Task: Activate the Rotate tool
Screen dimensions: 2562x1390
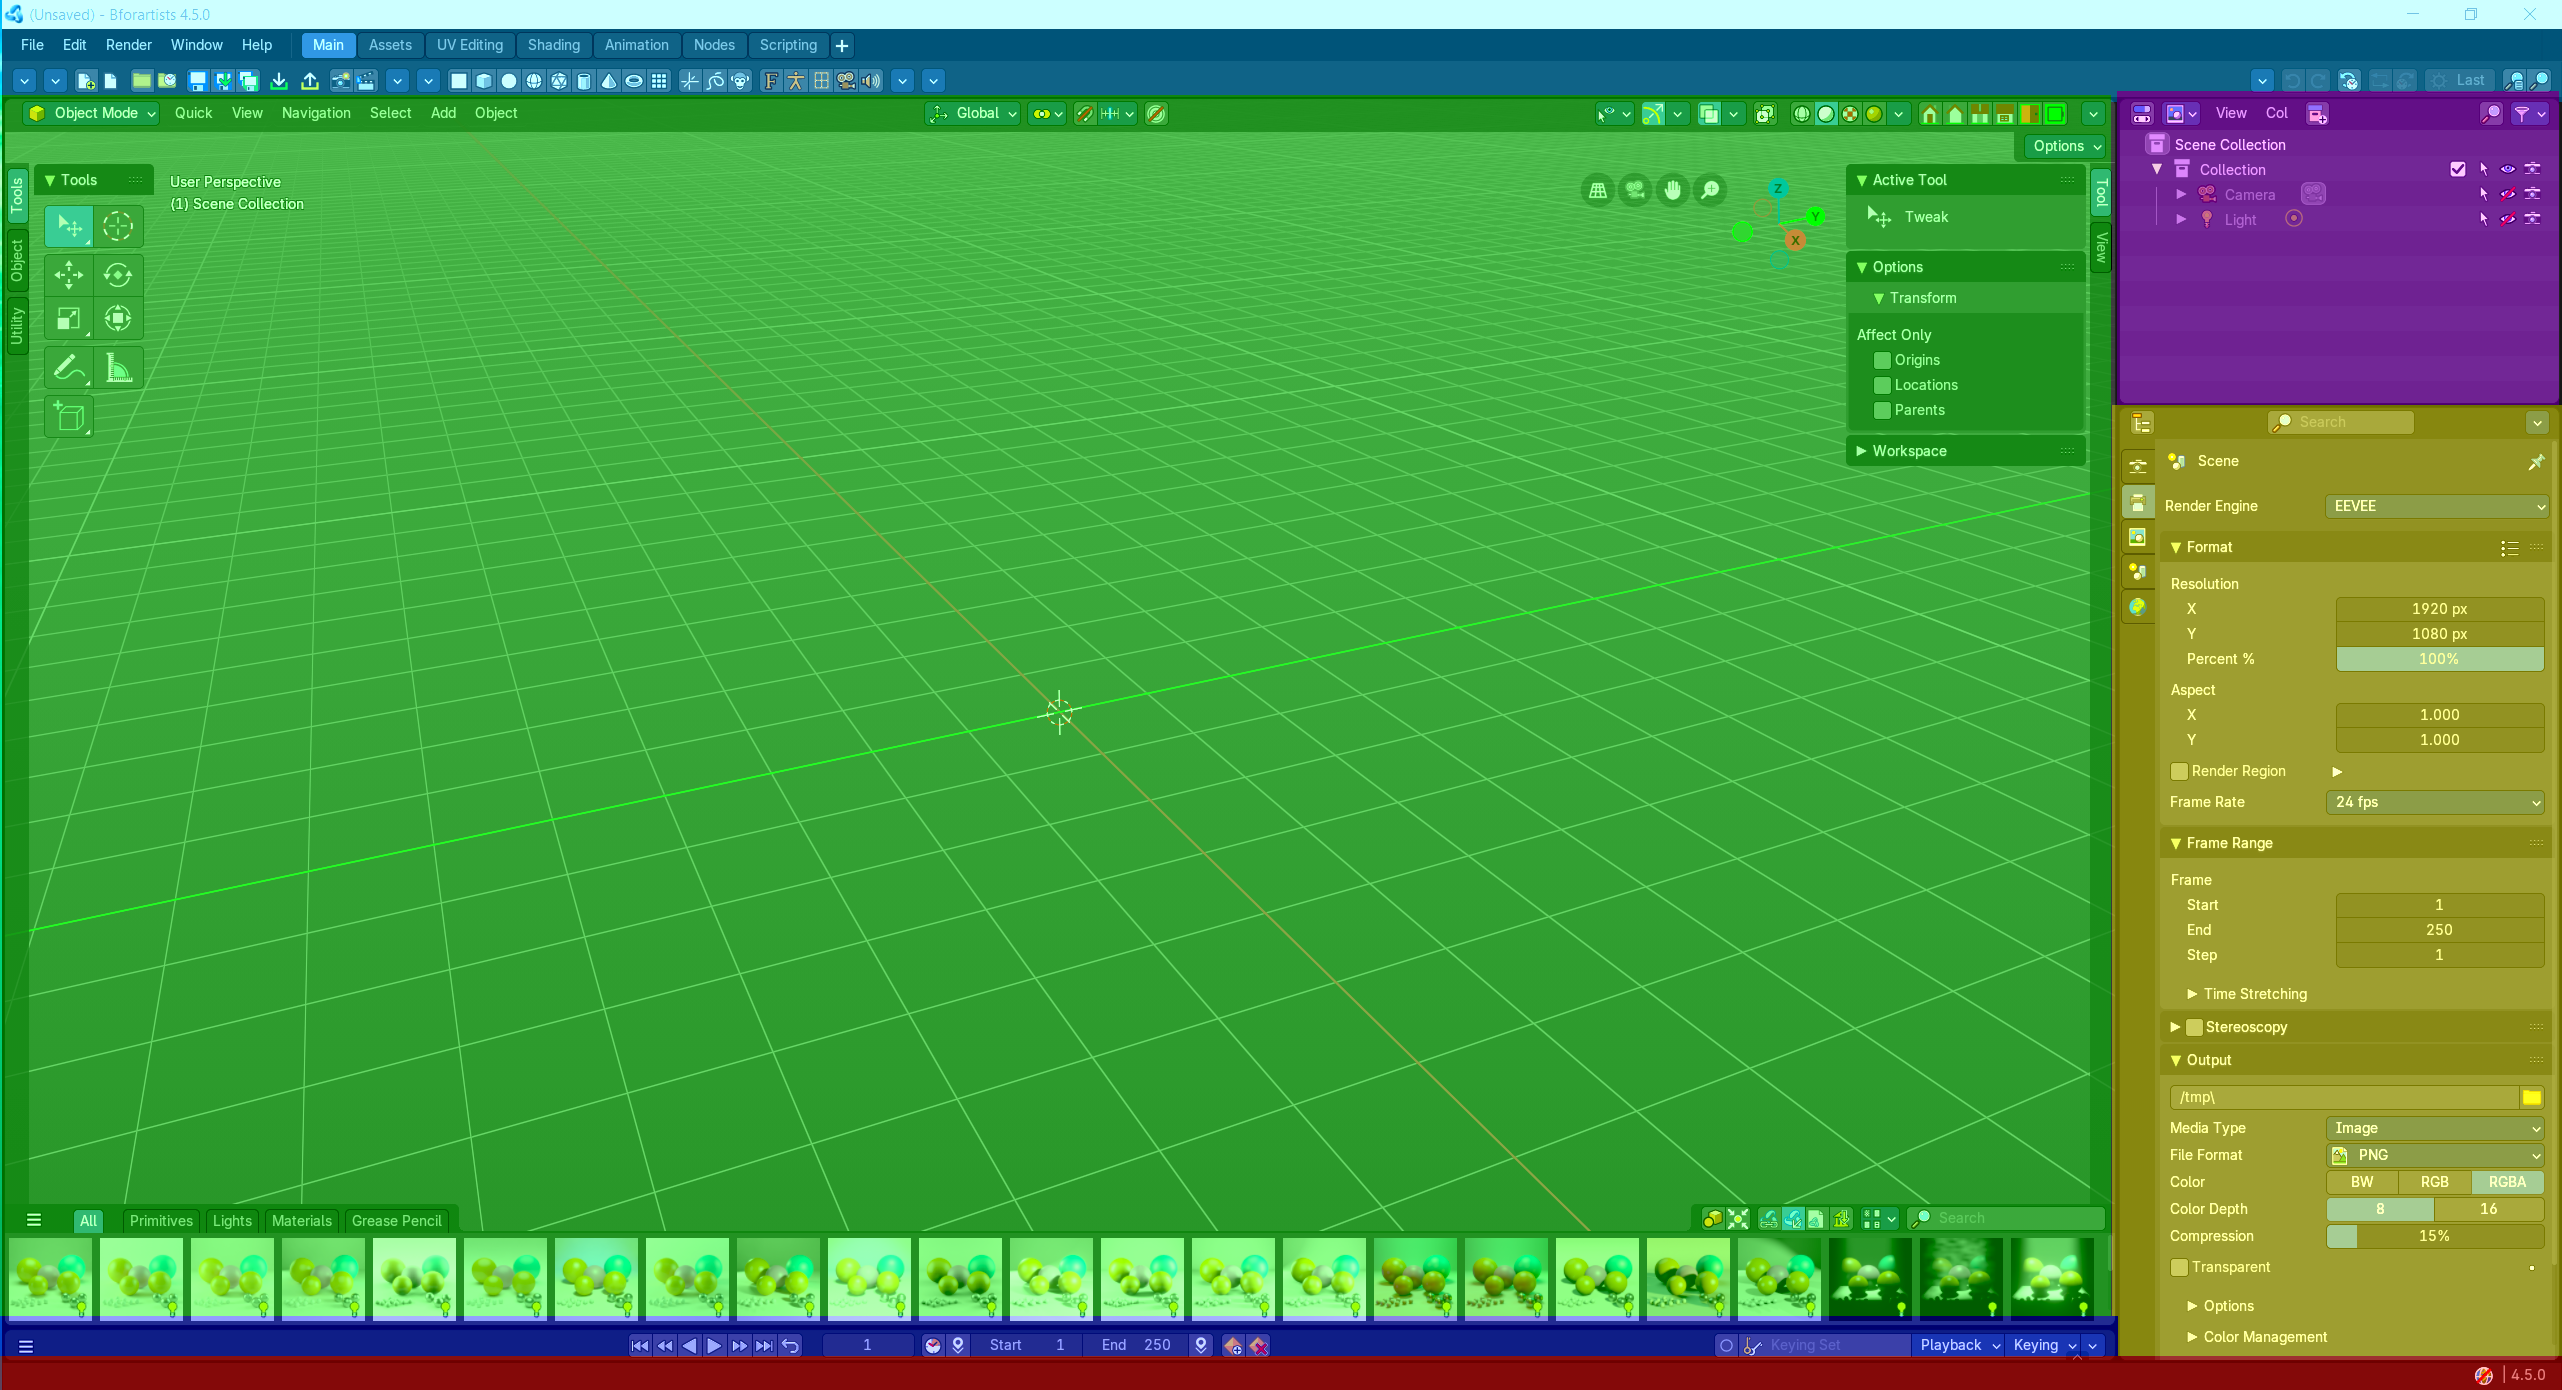Action: click(x=118, y=275)
